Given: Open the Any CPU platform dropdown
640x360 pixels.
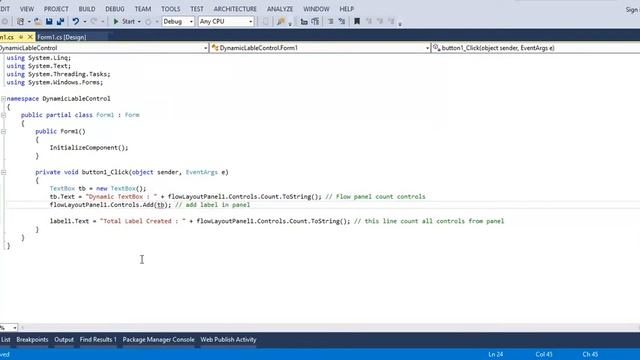Looking at the screenshot, I should click(x=226, y=21).
